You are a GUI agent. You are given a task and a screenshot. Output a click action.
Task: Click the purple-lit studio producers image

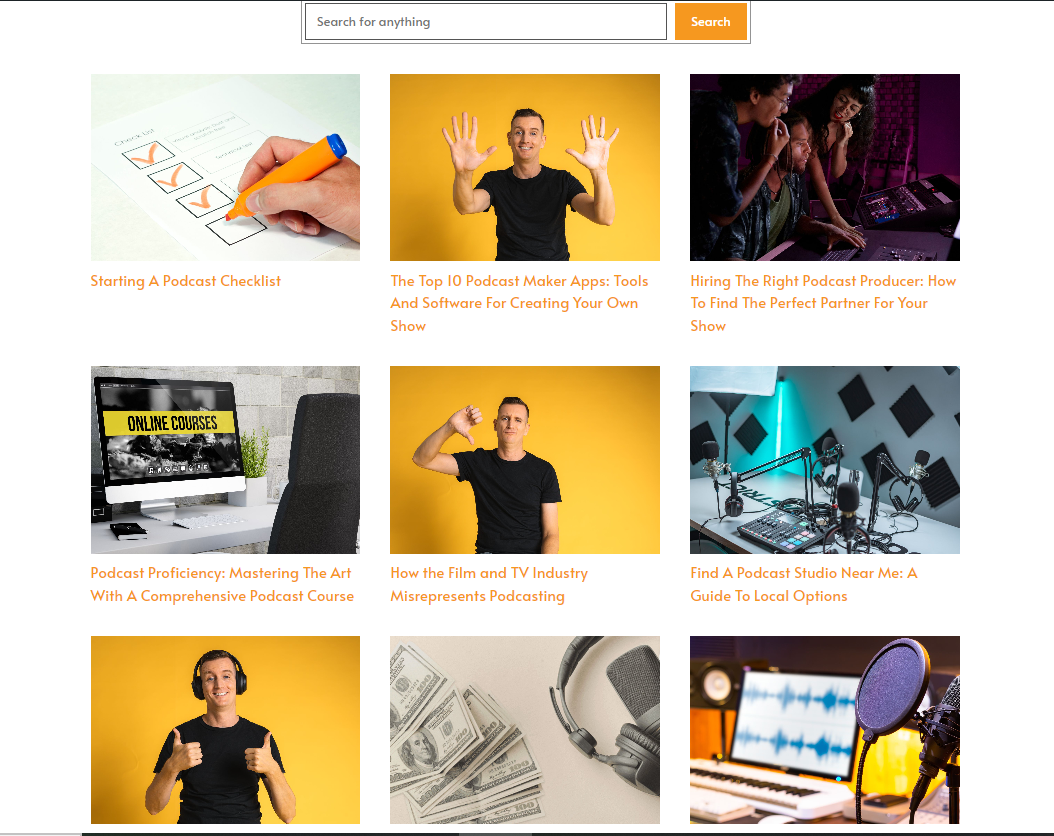coord(825,167)
